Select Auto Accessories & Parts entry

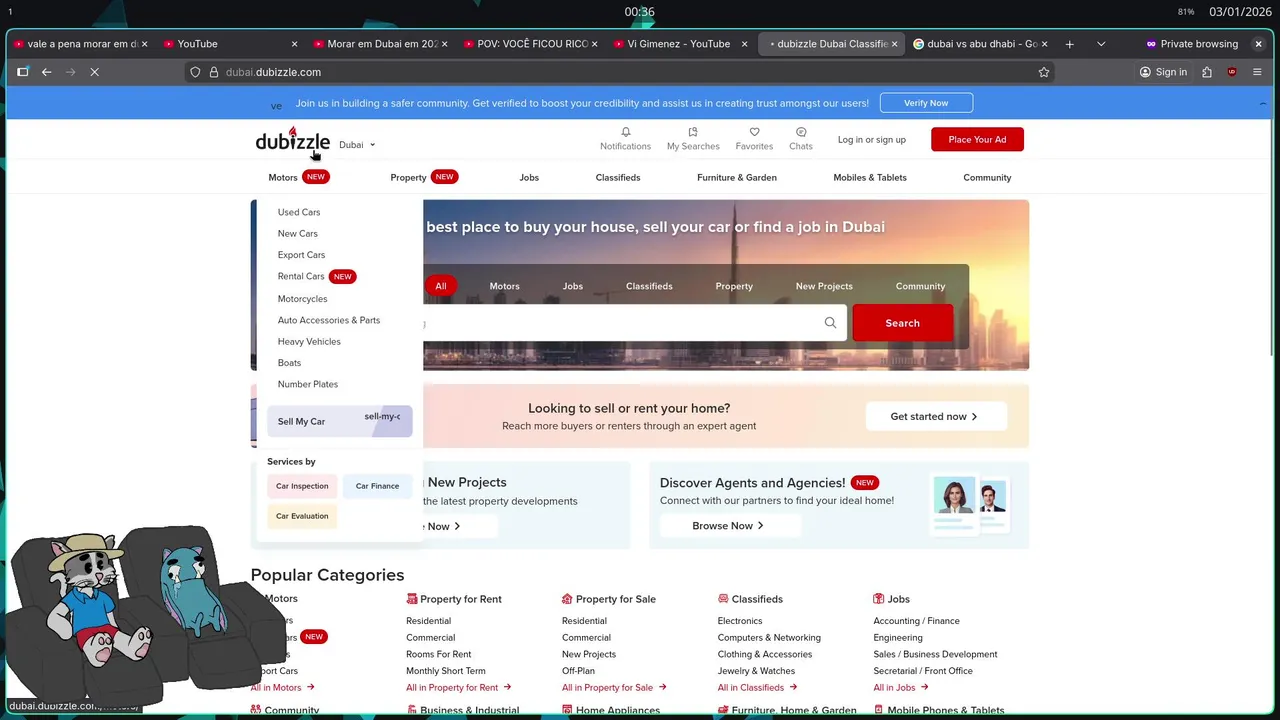329,320
